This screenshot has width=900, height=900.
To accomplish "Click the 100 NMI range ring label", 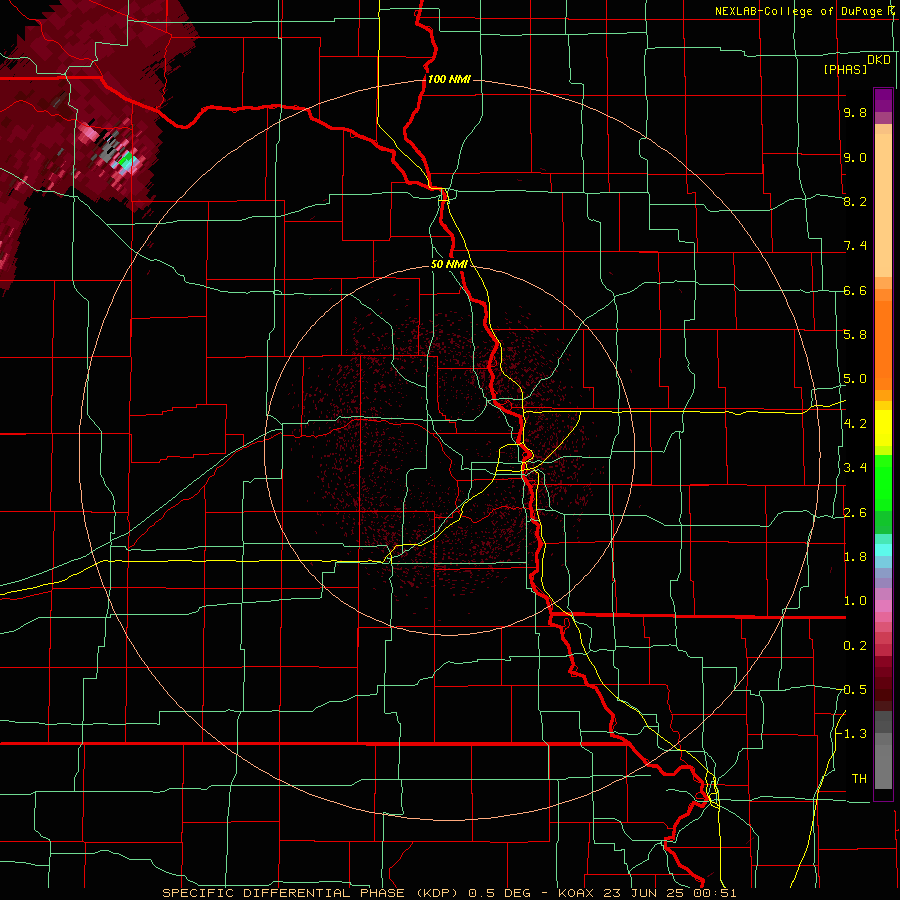I will [449, 79].
